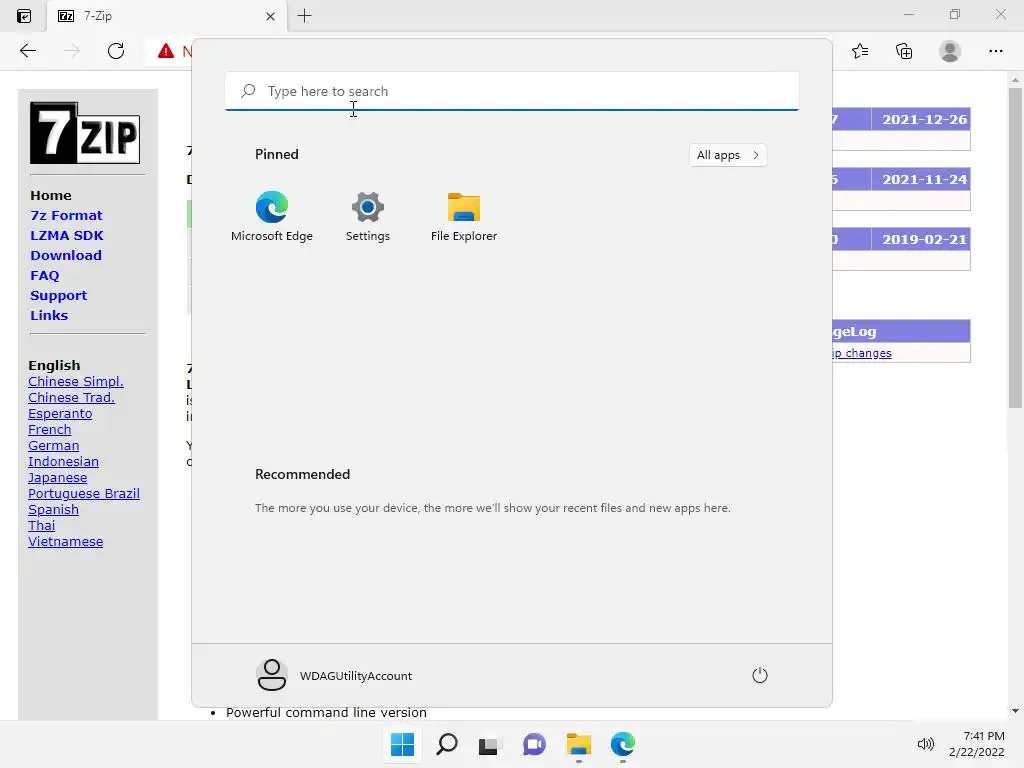Switch language to Chinese Simpl.
1024x768 pixels.
(x=76, y=381)
